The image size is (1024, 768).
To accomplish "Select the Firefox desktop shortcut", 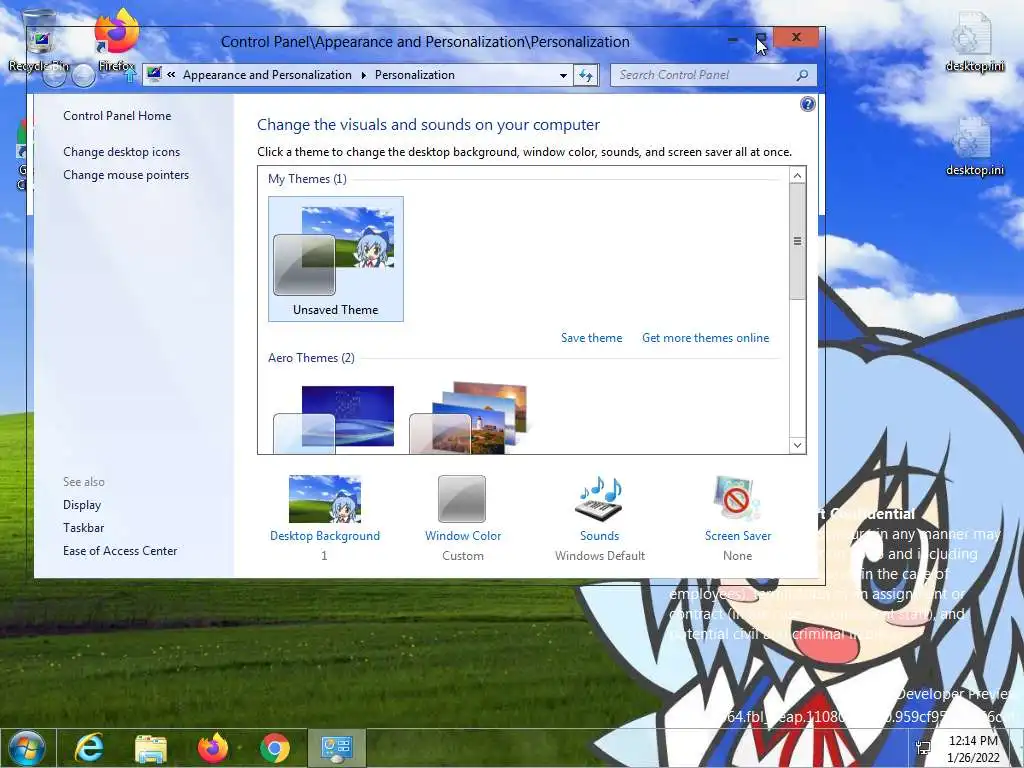I will pos(116,40).
